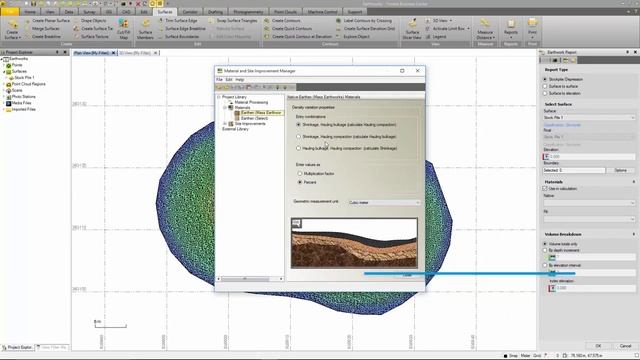This screenshot has height=360, width=640.
Task: Select By depth increment radio
Action: pos(545,250)
